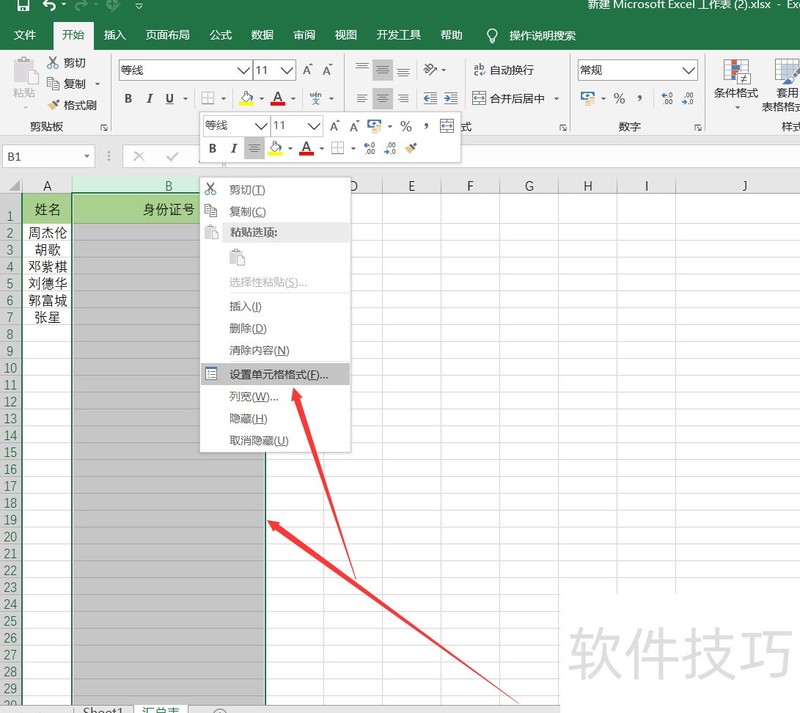Apply the yellow fill color in ribbon
This screenshot has height=713, width=800.
[x=245, y=98]
